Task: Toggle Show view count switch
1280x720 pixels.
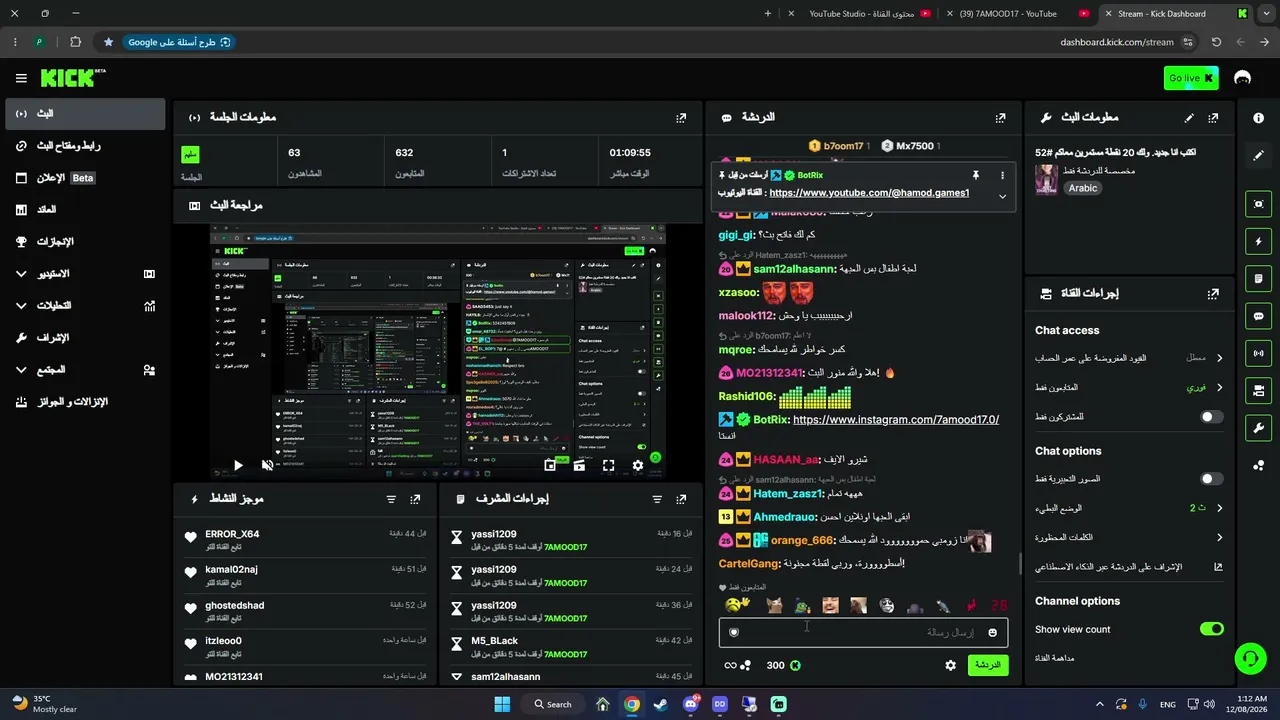Action: point(1211,629)
